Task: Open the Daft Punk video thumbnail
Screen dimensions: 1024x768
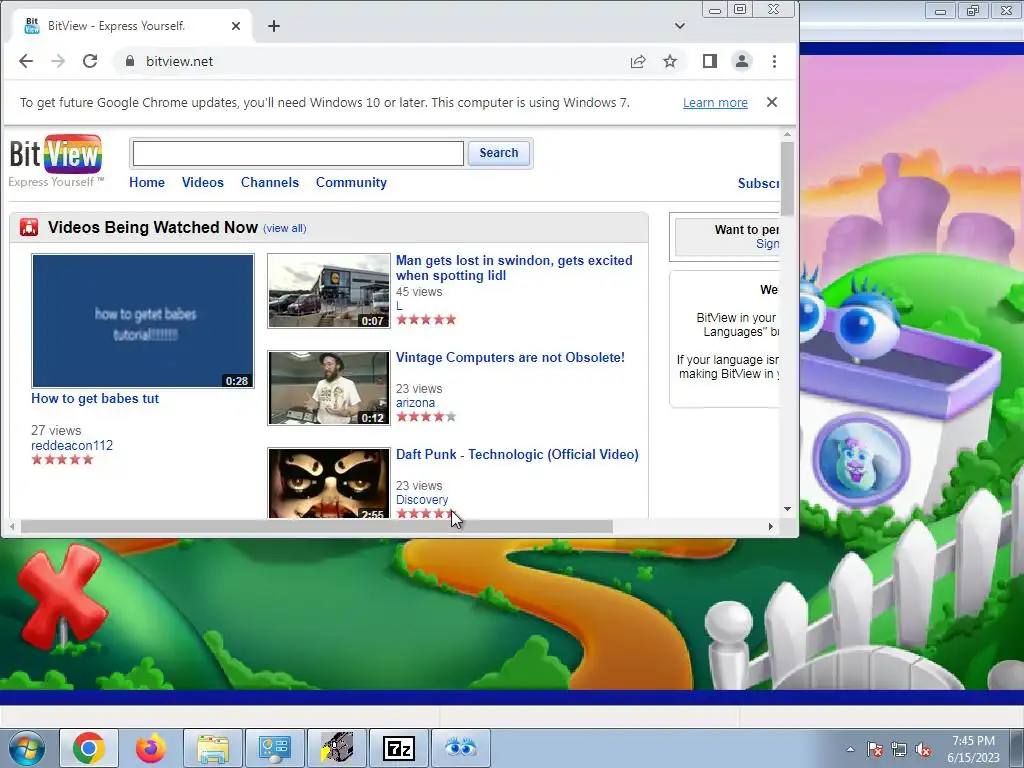Action: (x=329, y=483)
